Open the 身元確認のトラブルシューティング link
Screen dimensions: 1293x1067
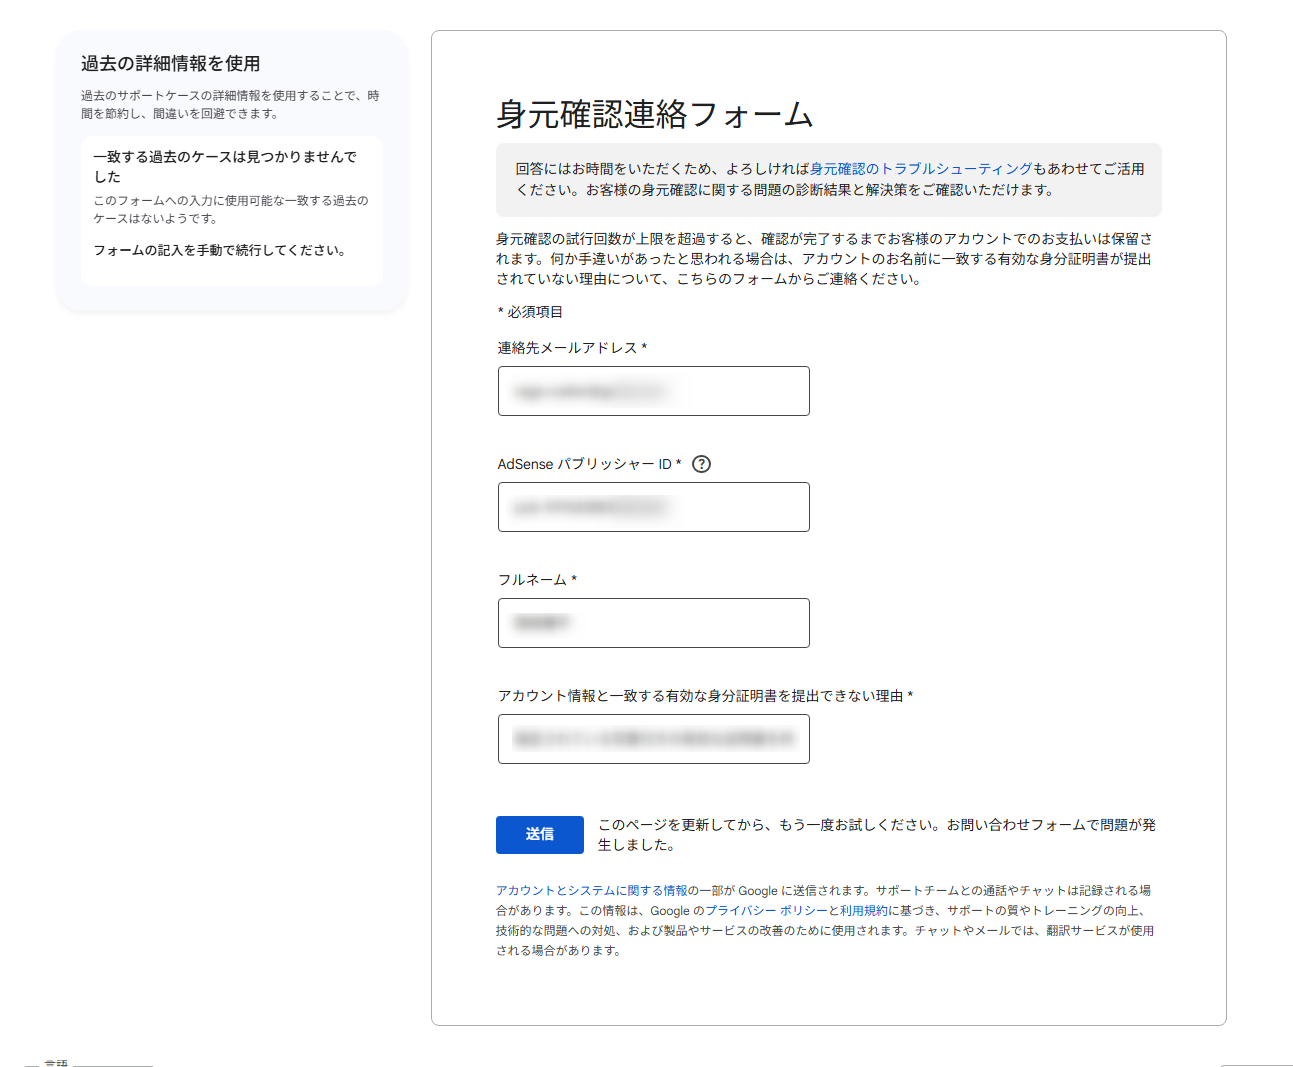pyautogui.click(x=921, y=169)
